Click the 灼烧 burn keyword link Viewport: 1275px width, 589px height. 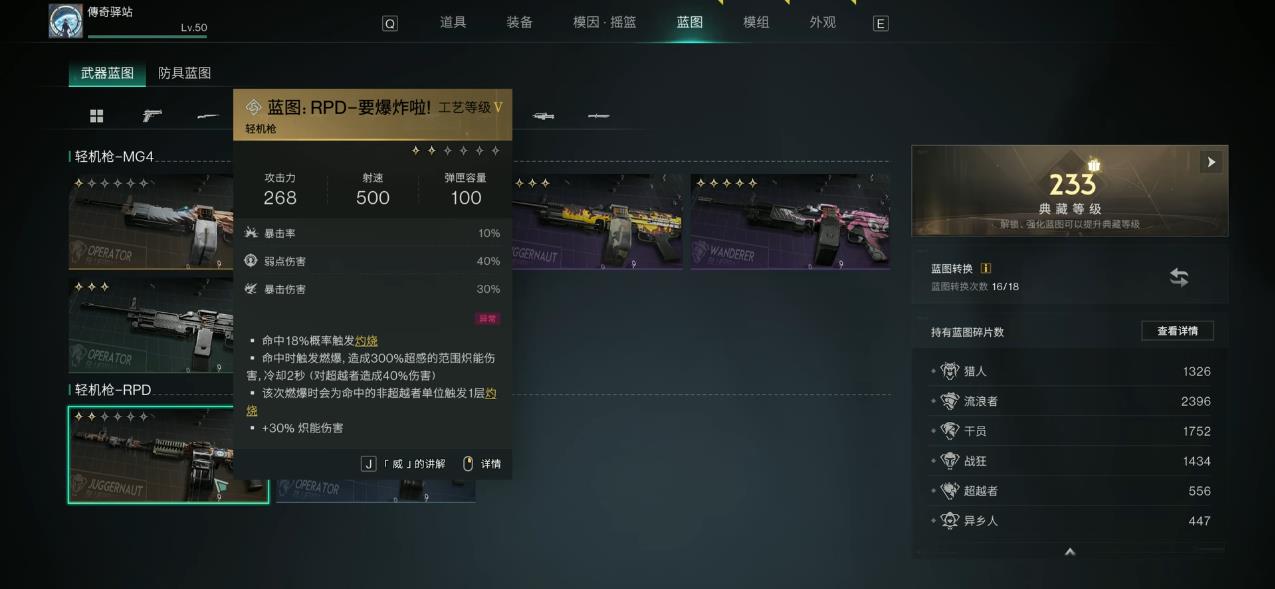point(366,341)
